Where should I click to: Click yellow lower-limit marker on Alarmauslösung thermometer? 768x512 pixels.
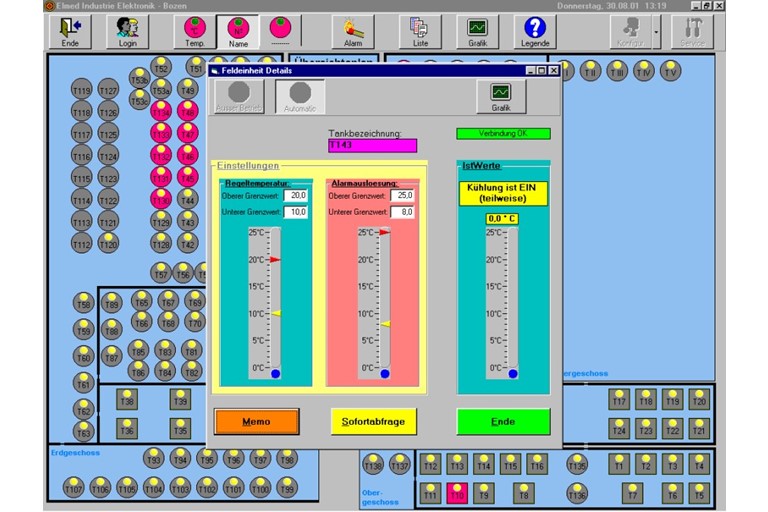pyautogui.click(x=385, y=324)
